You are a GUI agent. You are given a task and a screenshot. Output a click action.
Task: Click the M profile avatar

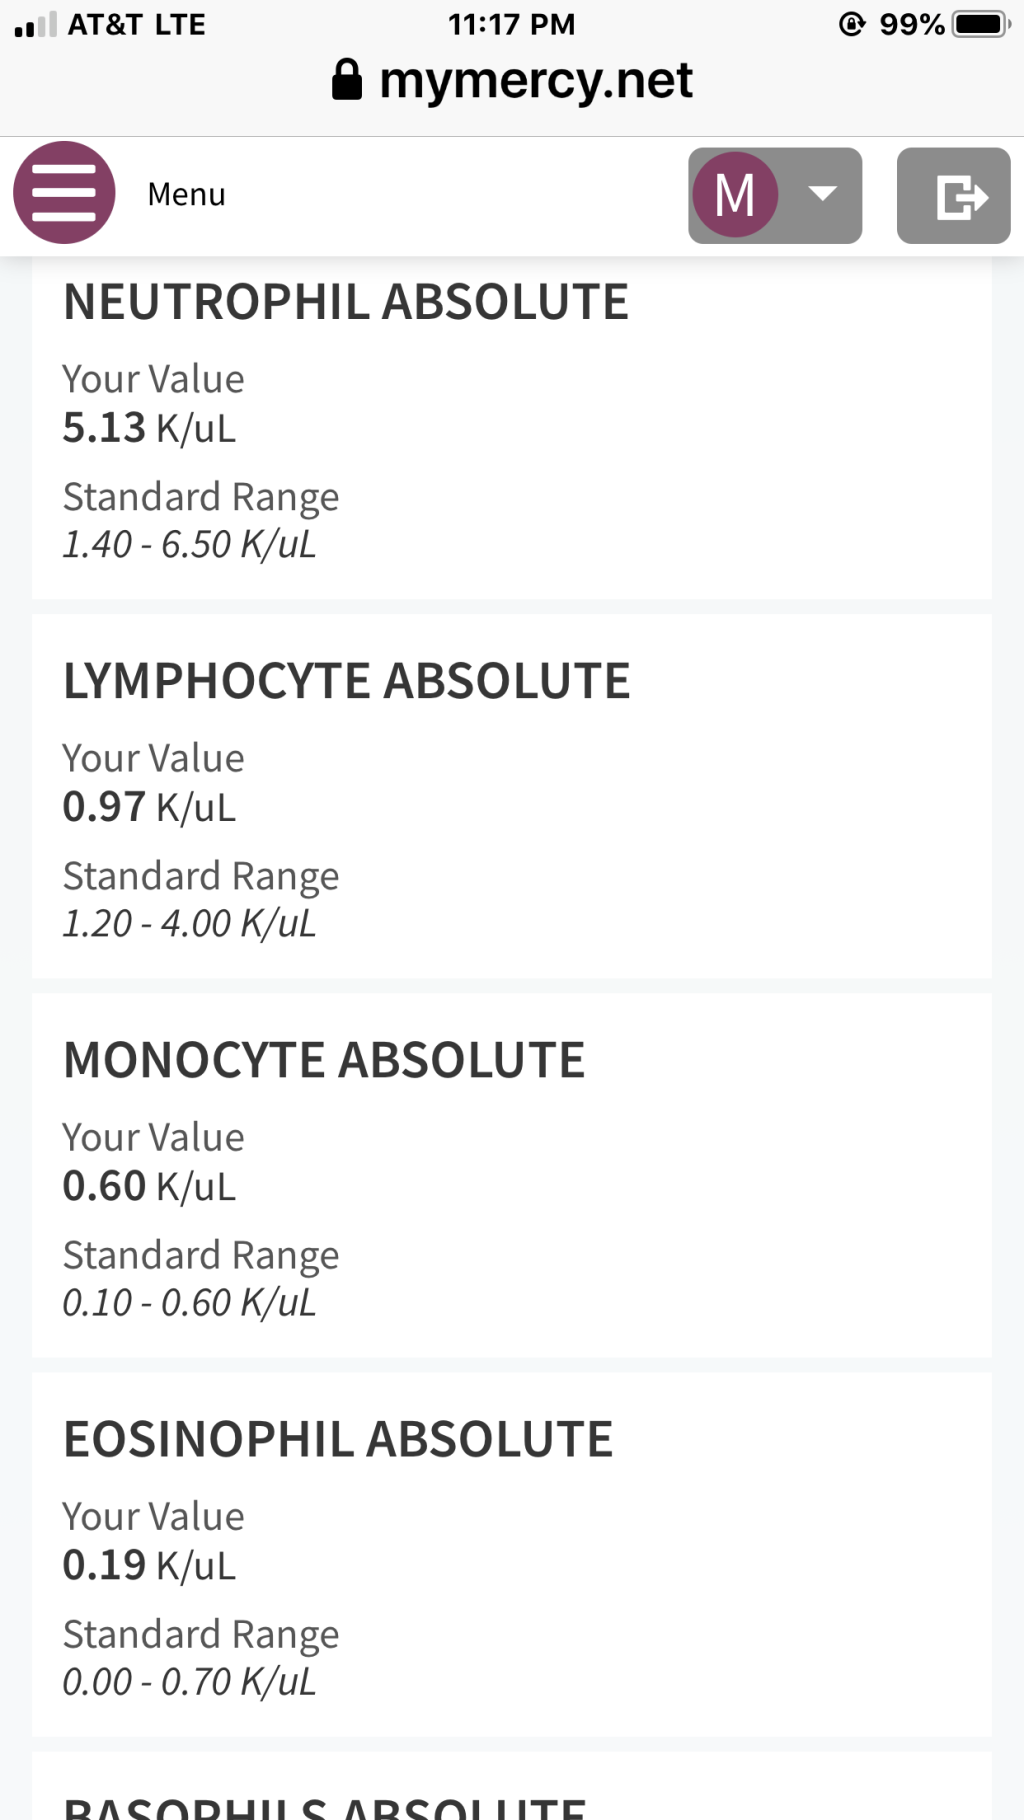pyautogui.click(x=735, y=195)
